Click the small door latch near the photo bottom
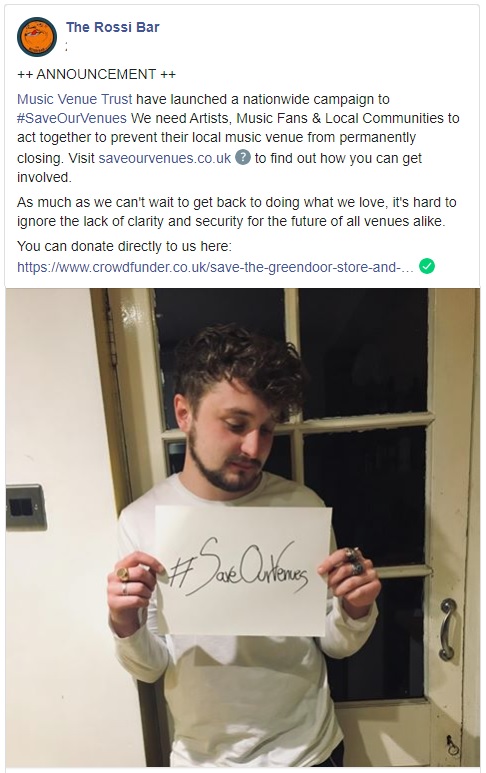This screenshot has width=486, height=773. tap(452, 745)
